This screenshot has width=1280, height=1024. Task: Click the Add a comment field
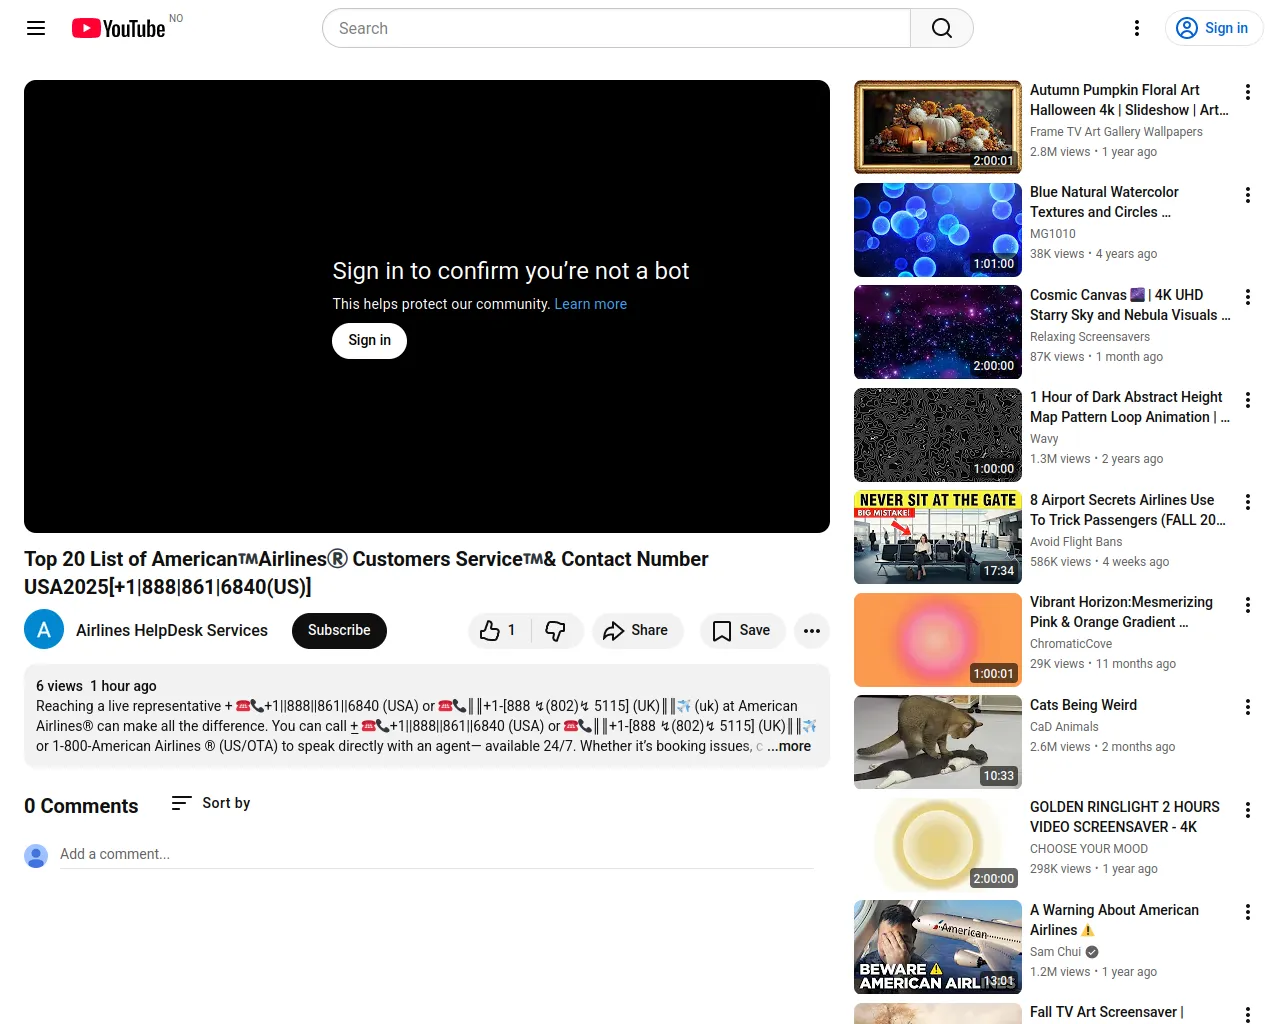436,854
